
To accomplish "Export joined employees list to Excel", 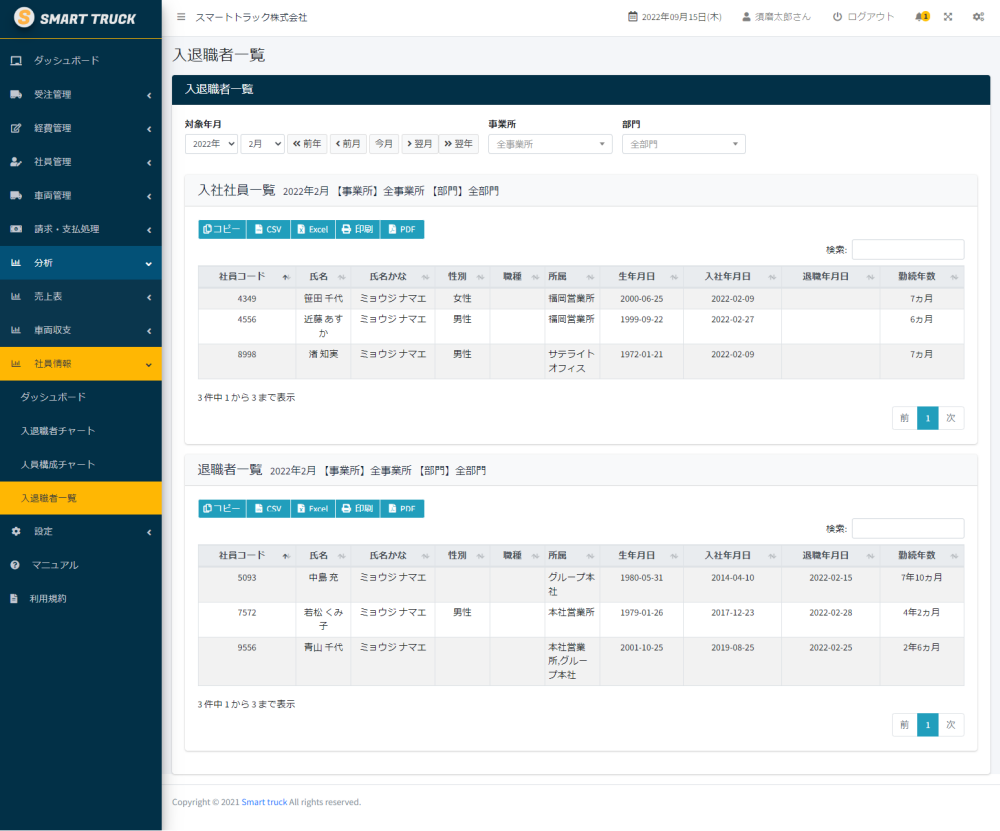I will click(x=312, y=229).
